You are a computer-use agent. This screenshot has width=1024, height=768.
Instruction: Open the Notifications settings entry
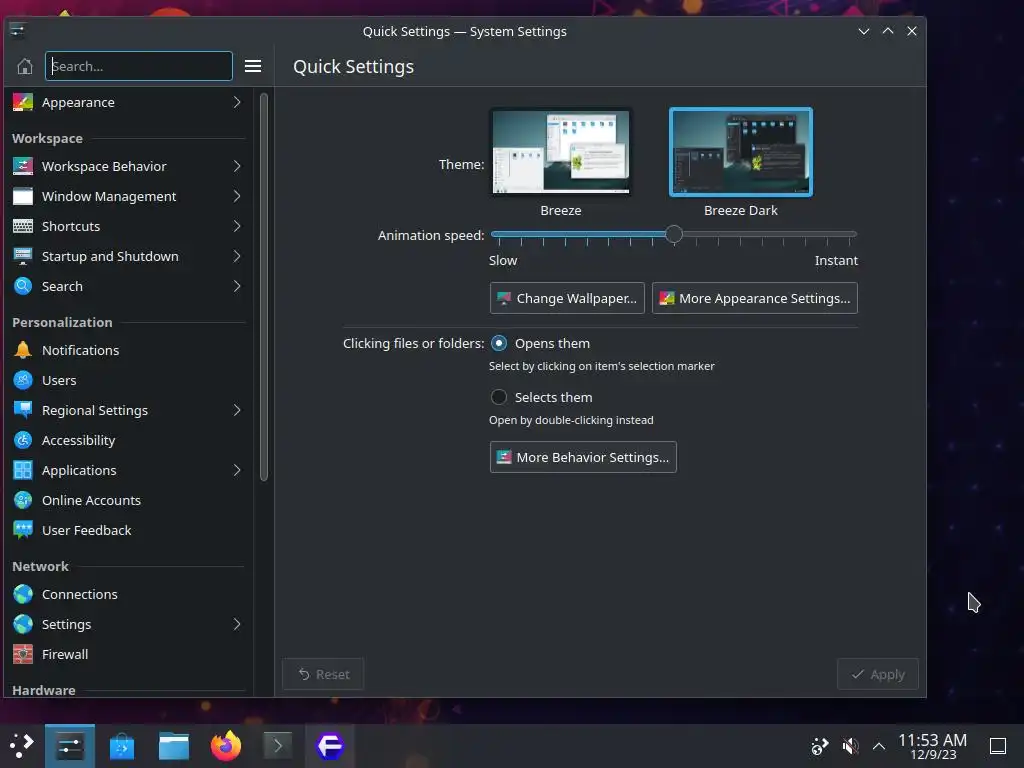[x=128, y=351]
